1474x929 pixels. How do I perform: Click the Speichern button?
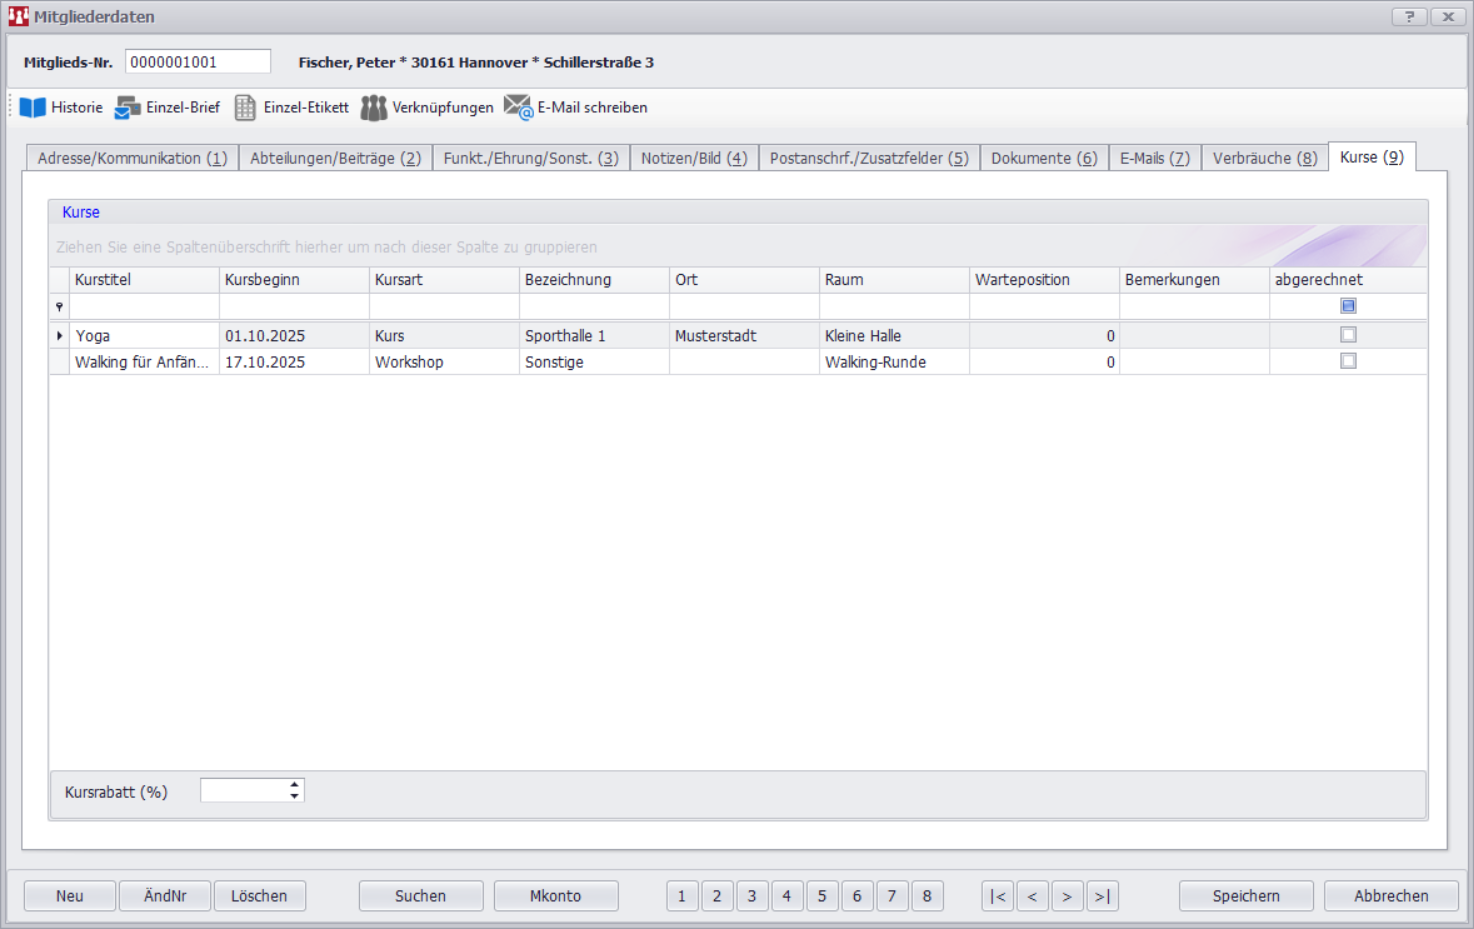tap(1245, 896)
